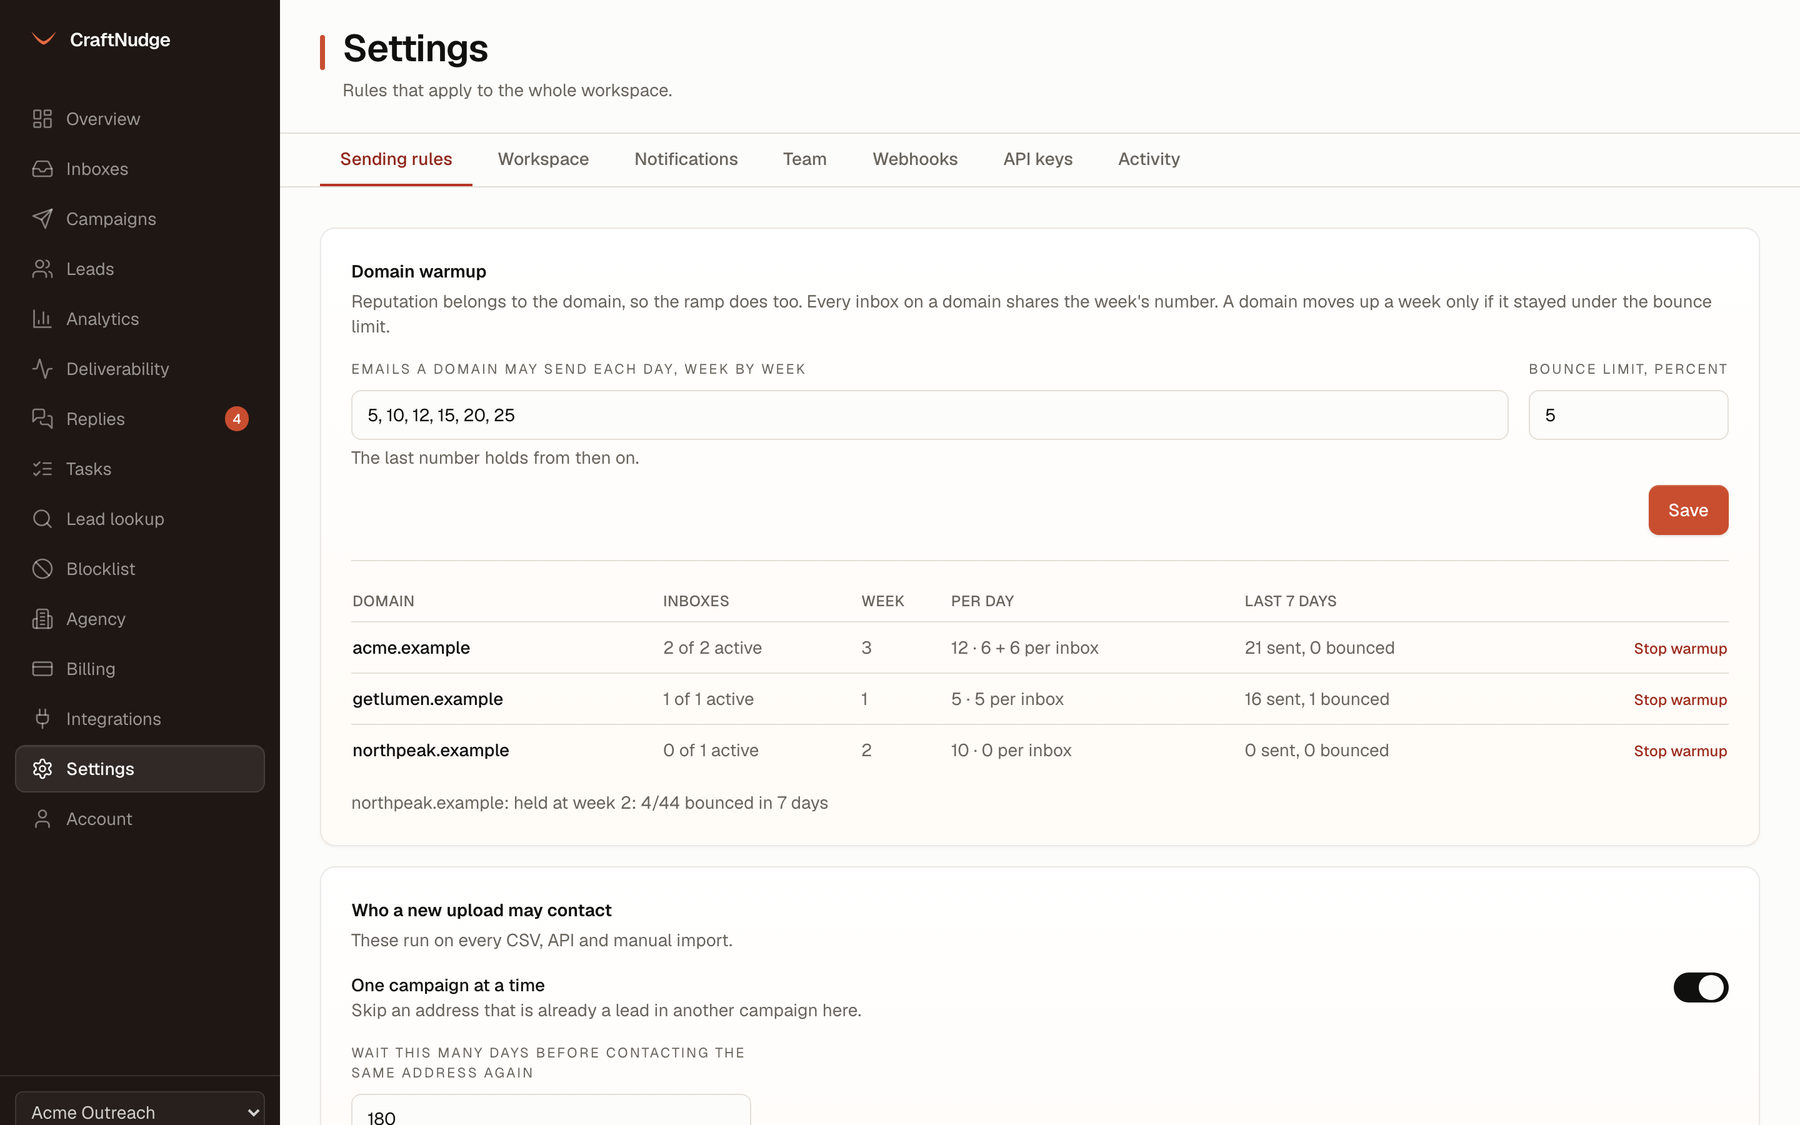Expand the Acme Outreach workspace dropdown
This screenshot has height=1125, width=1800.
[x=140, y=1111]
